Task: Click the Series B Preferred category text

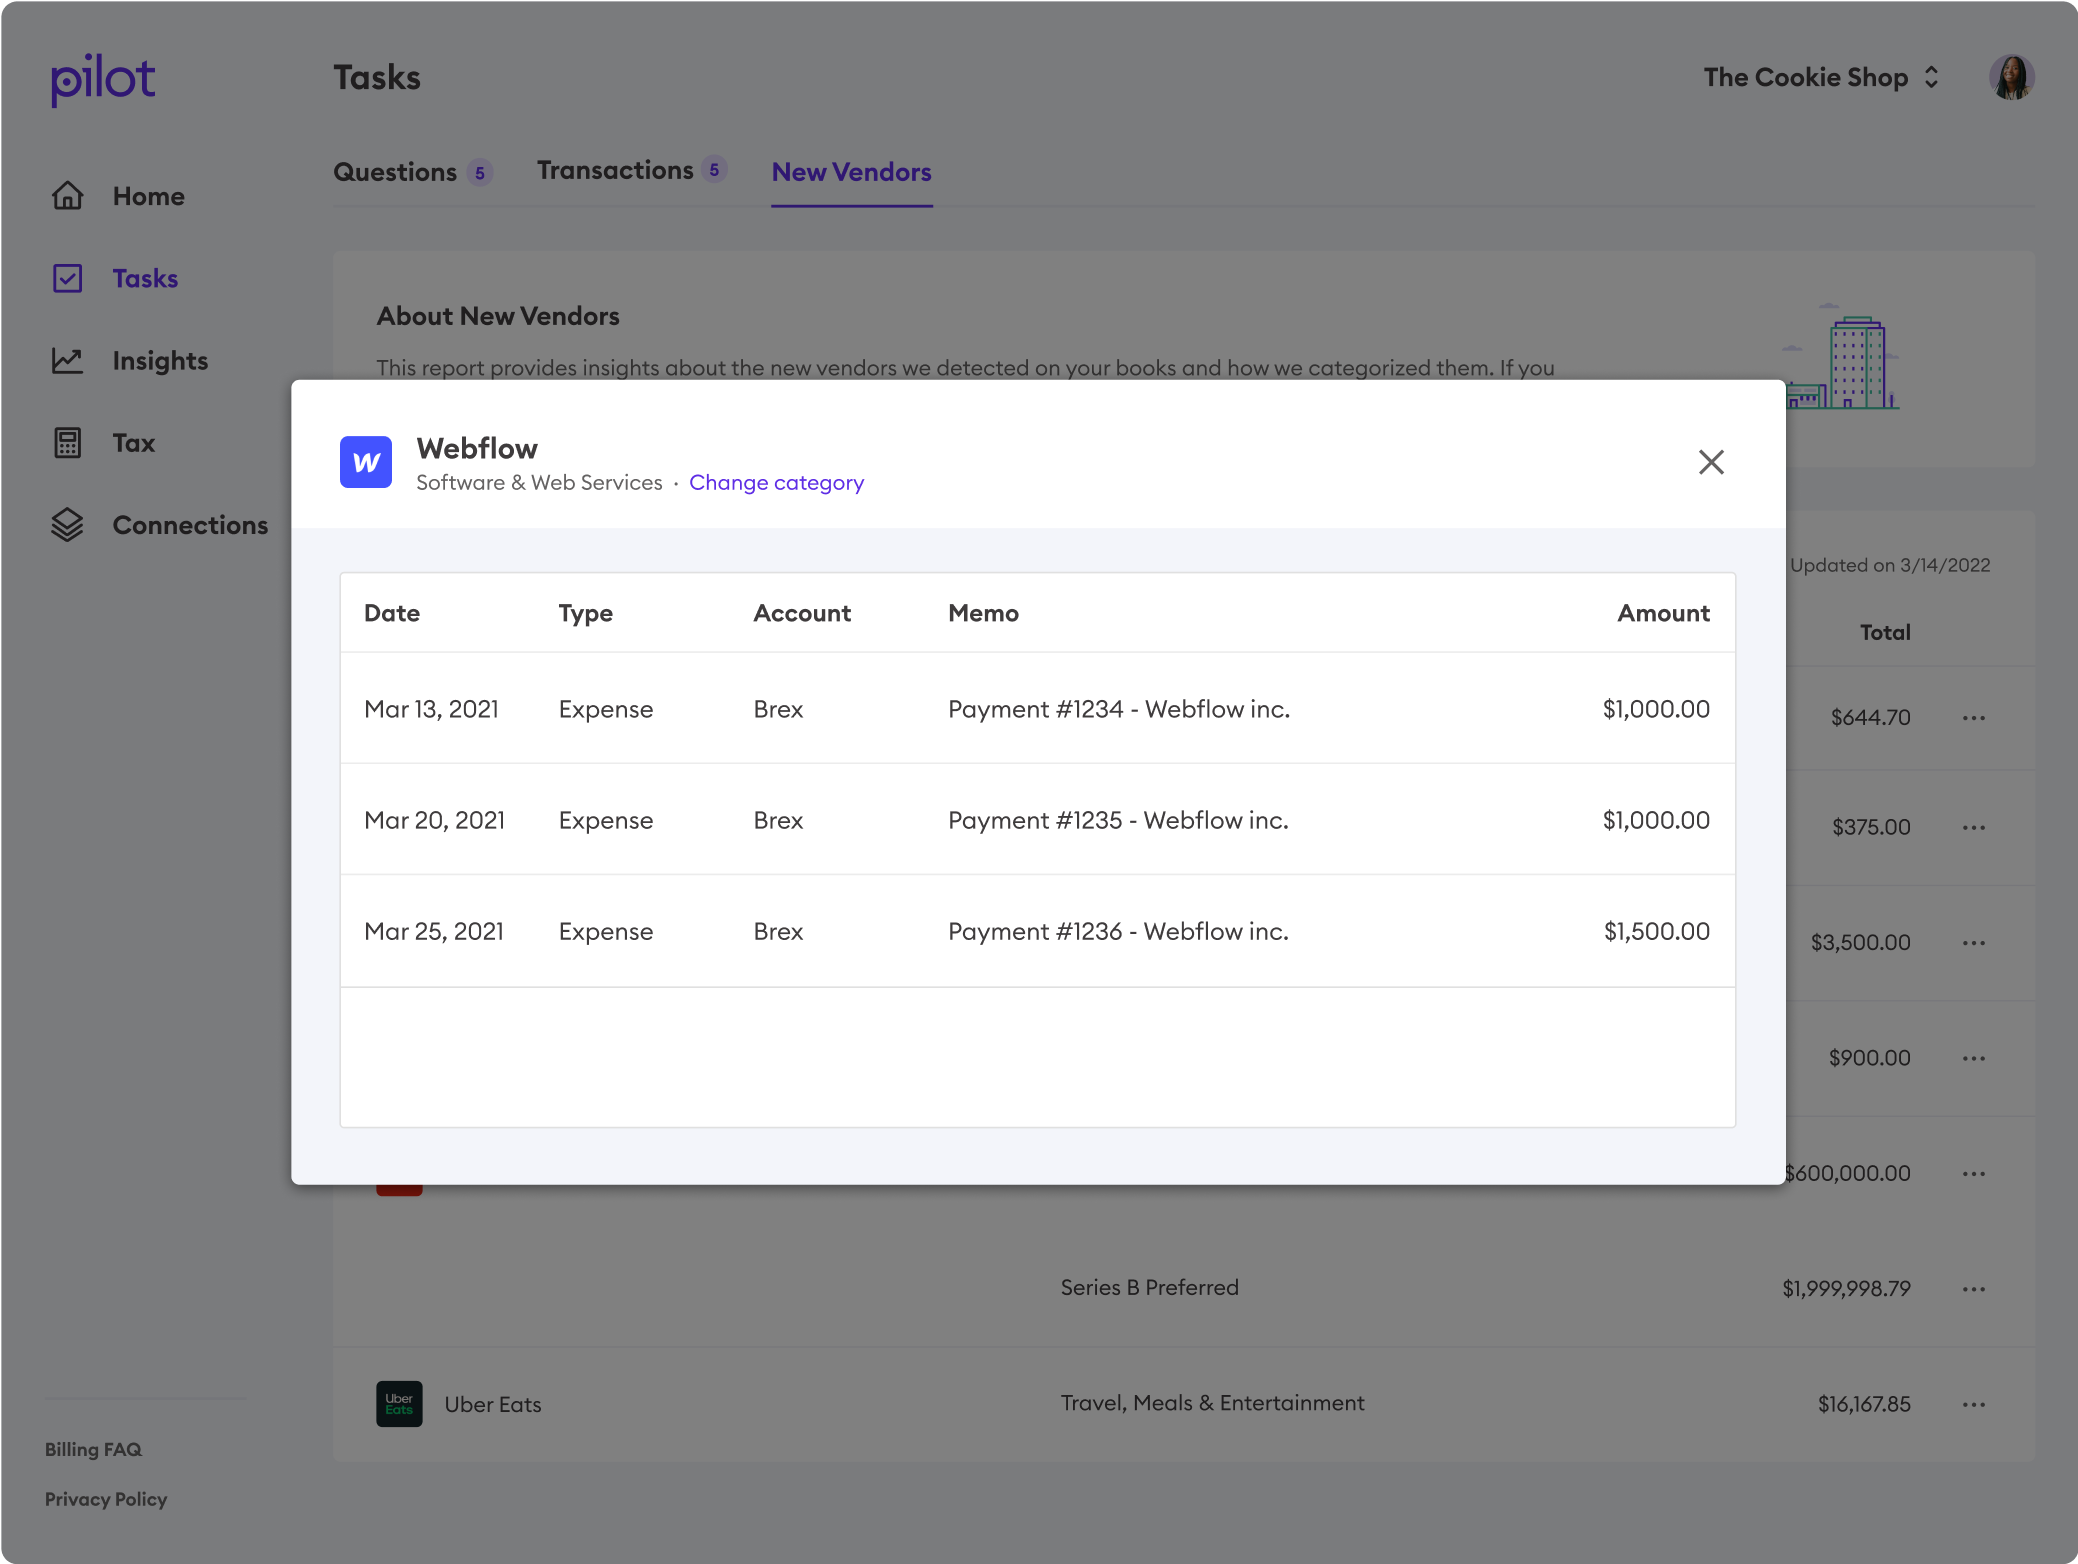Action: click(x=1149, y=1287)
